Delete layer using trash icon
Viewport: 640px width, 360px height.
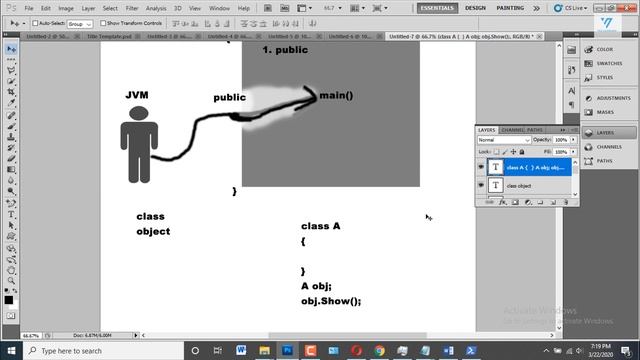566,202
